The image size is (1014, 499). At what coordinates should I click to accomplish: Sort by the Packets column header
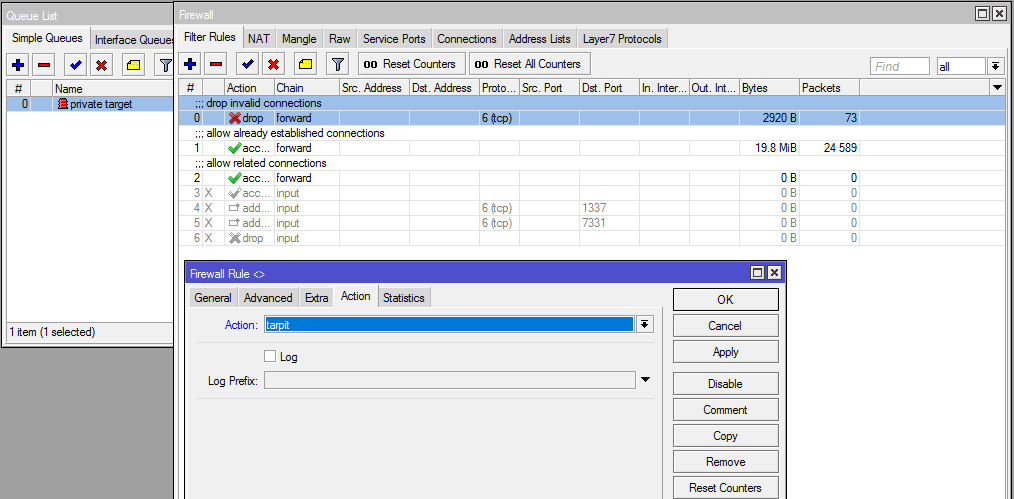(830, 88)
